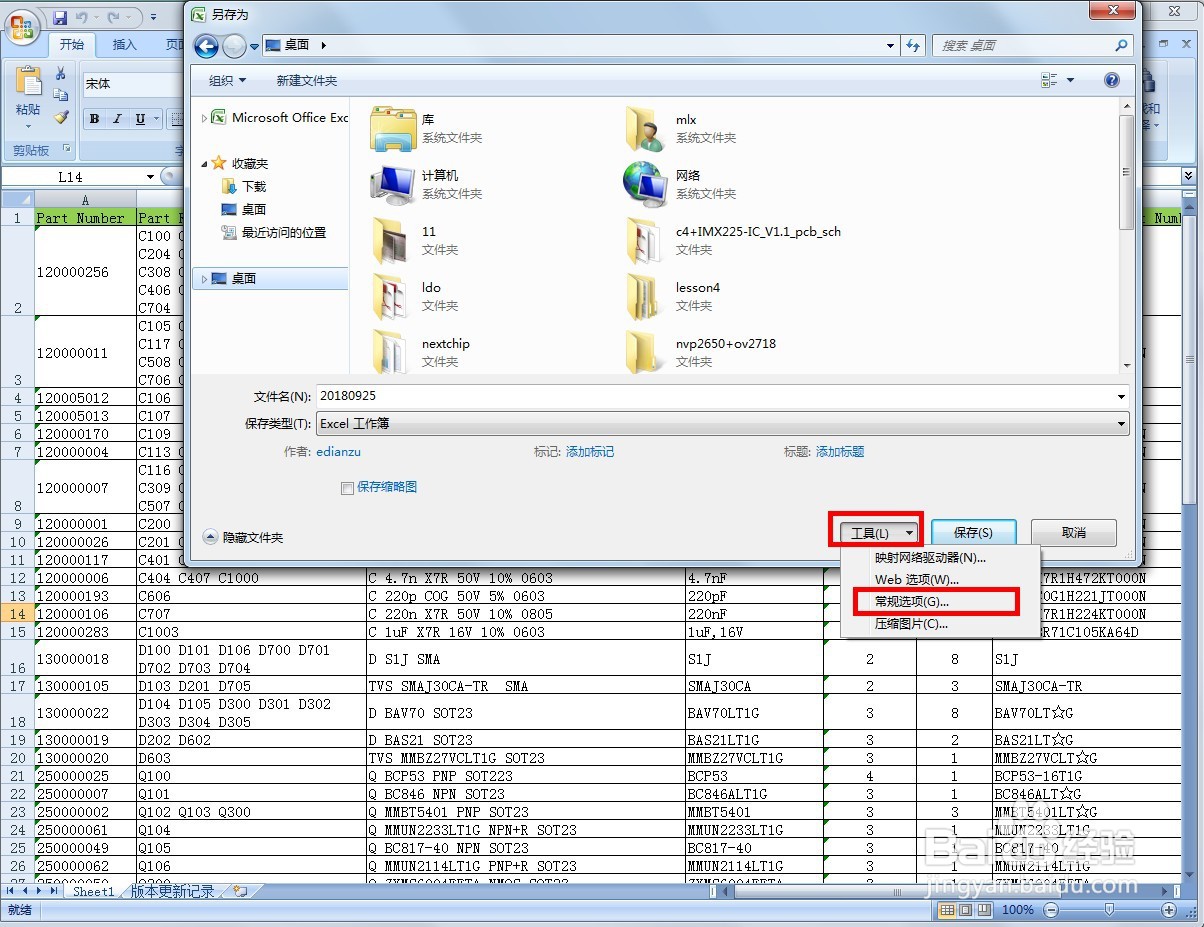Select the nvp2650+ov2718 folder
1204x927 pixels.
pyautogui.click(x=700, y=352)
